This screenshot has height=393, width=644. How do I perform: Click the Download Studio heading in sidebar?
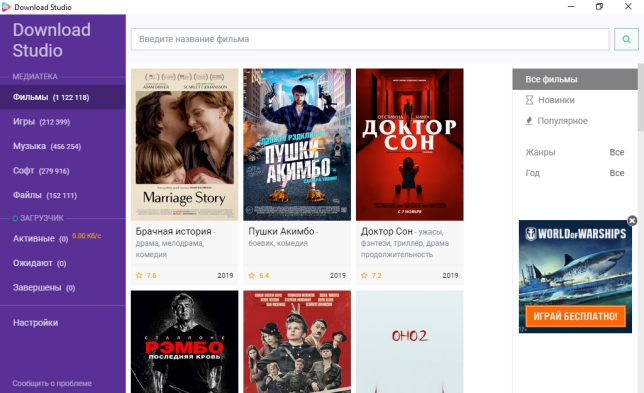click(51, 40)
